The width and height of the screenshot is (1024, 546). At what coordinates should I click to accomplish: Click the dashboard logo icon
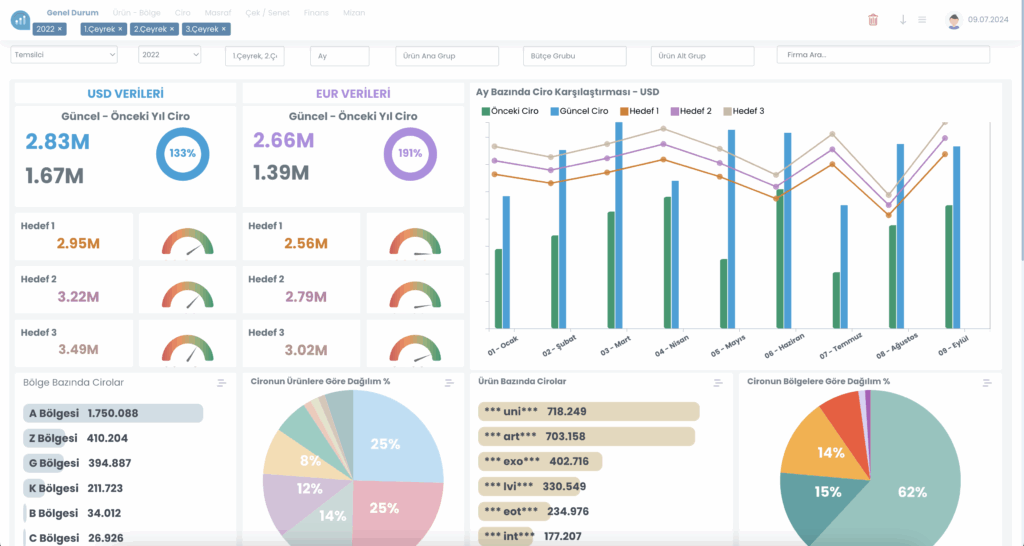tap(20, 20)
